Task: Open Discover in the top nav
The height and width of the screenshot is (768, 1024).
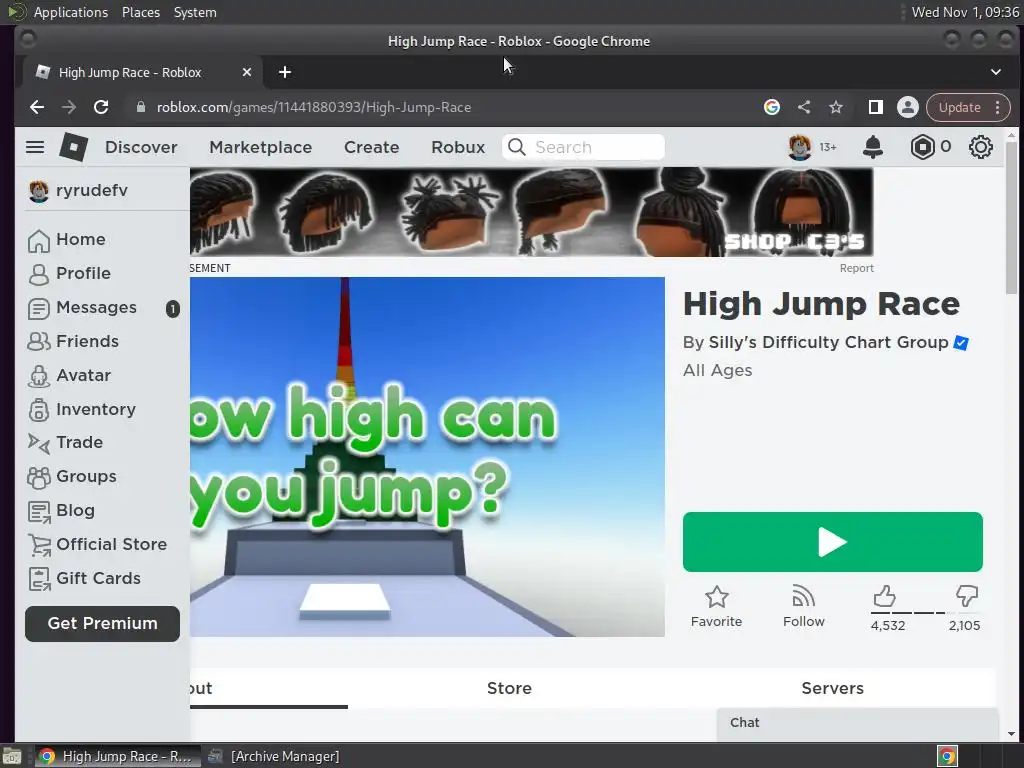Action: [x=141, y=147]
